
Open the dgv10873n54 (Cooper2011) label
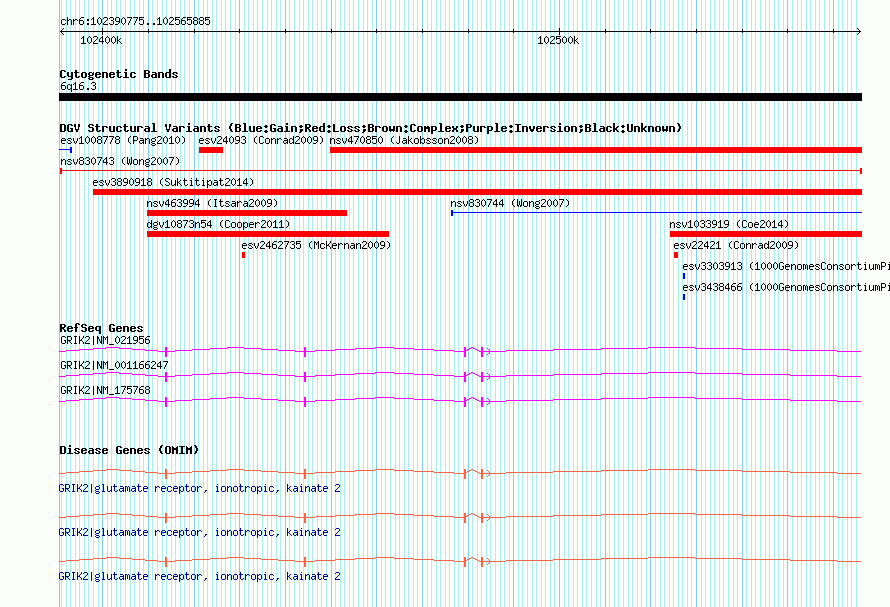[x=218, y=224]
